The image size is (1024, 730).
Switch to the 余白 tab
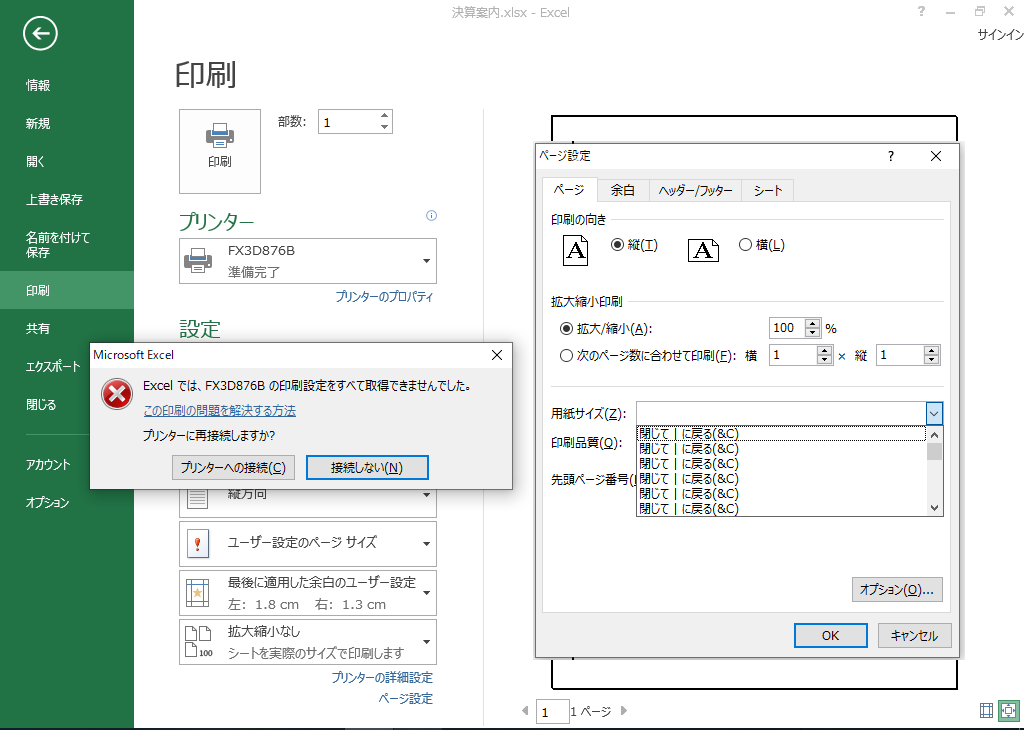pos(622,189)
